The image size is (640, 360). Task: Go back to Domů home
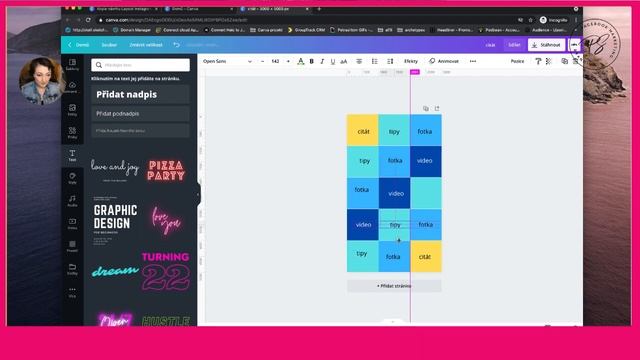point(79,45)
